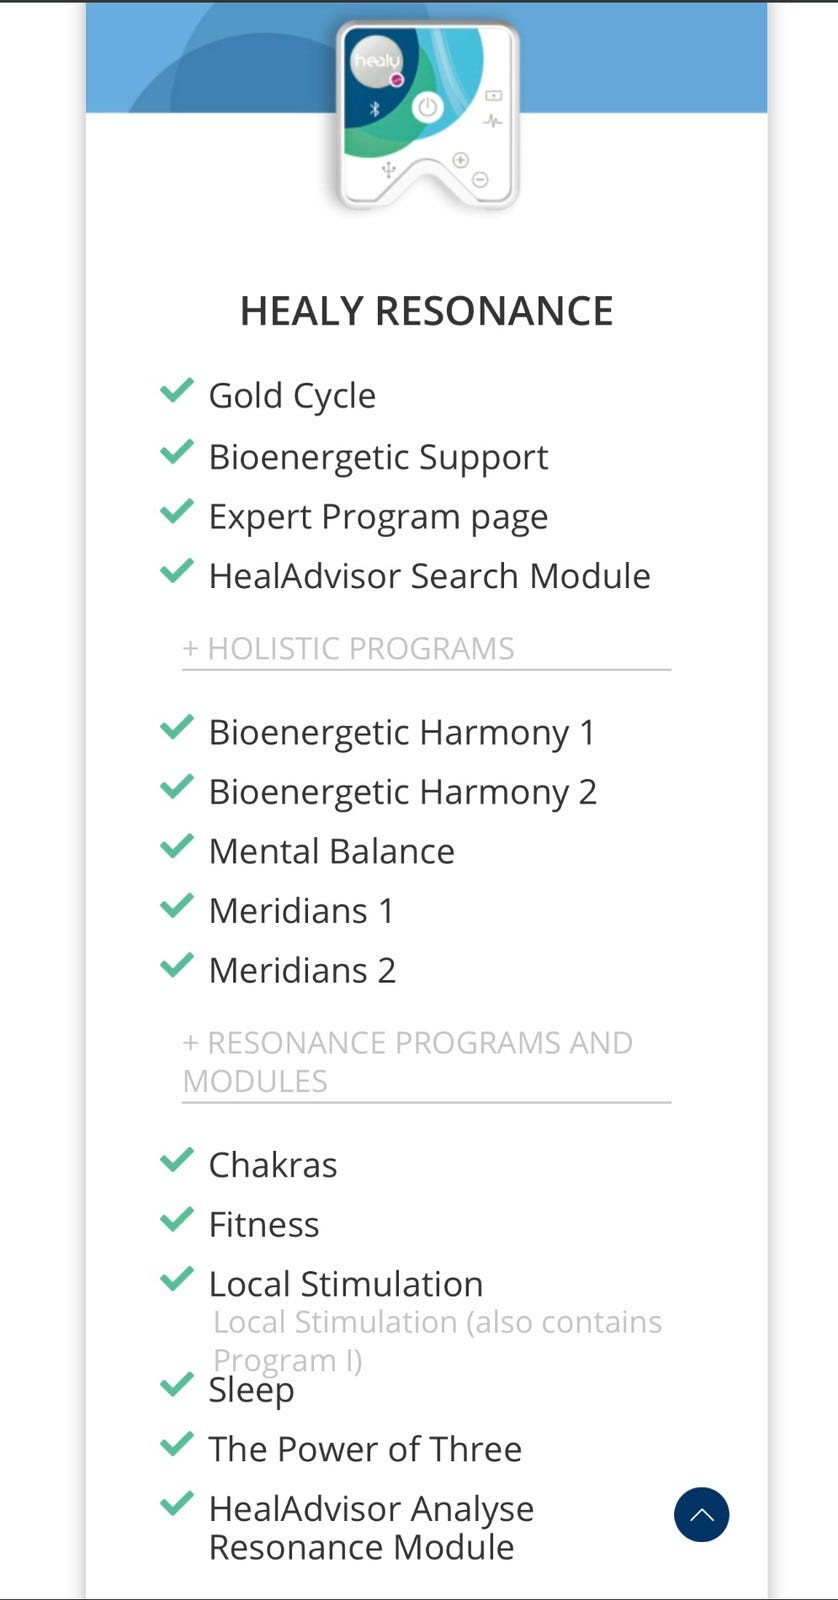Click the plus icon on Healy device

[x=460, y=160]
